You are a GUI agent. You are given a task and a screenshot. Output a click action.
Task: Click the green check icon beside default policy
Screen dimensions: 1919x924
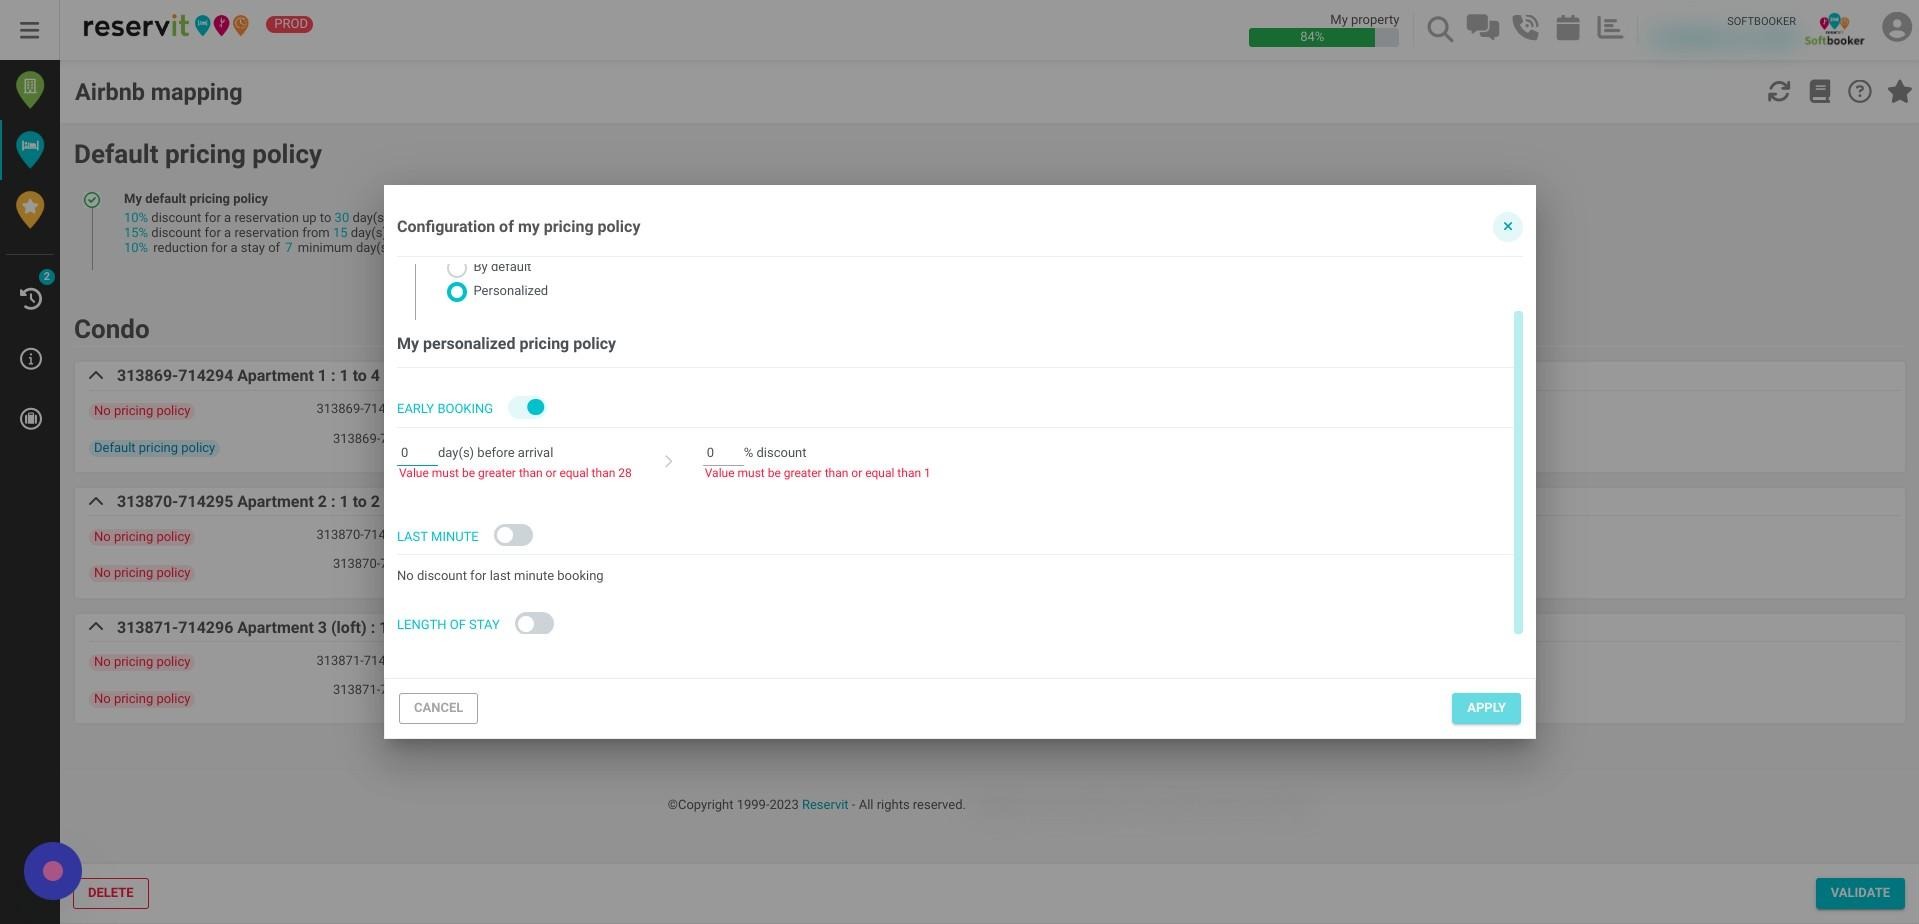[92, 200]
